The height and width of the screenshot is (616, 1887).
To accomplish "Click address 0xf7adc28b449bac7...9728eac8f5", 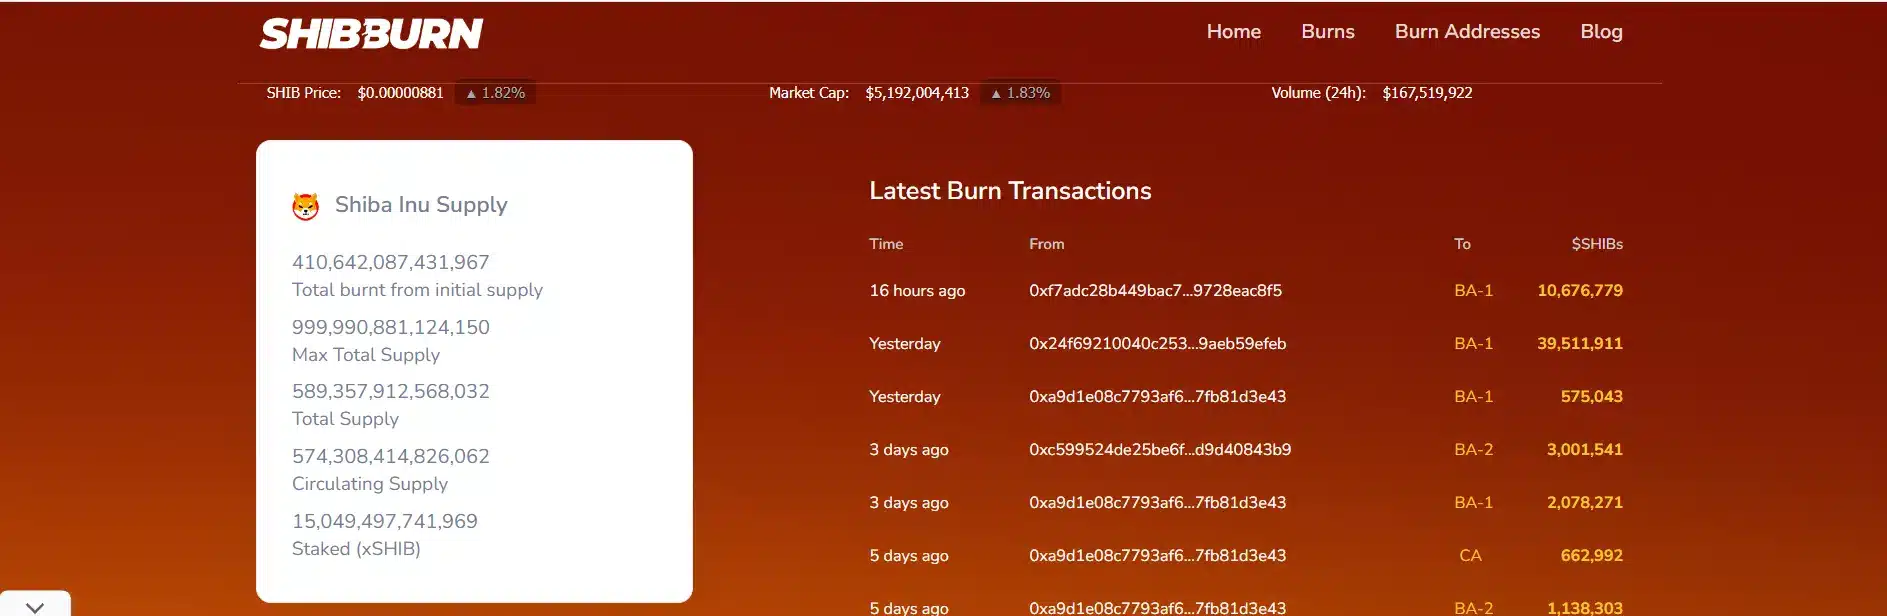I will tap(1155, 290).
